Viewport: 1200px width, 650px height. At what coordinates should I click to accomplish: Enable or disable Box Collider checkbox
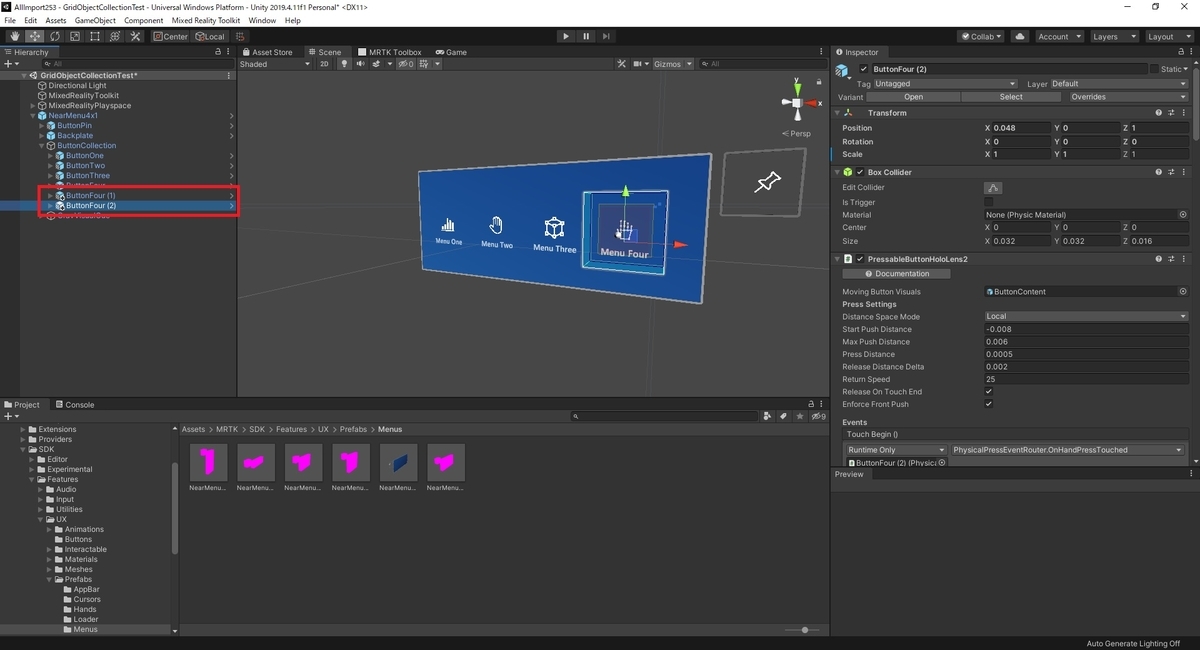click(860, 172)
